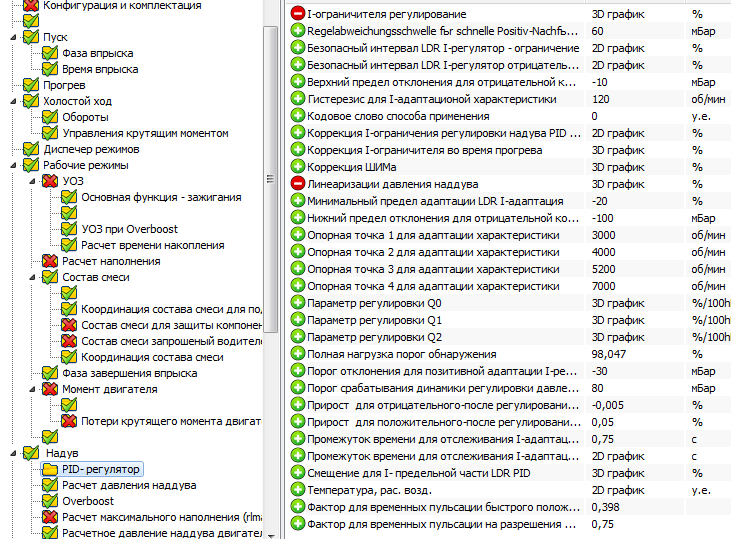Image resolution: width=731 pixels, height=539 pixels.
Task: Click green plus icon beside Кодовое слово способа применения
Action: coord(298,116)
